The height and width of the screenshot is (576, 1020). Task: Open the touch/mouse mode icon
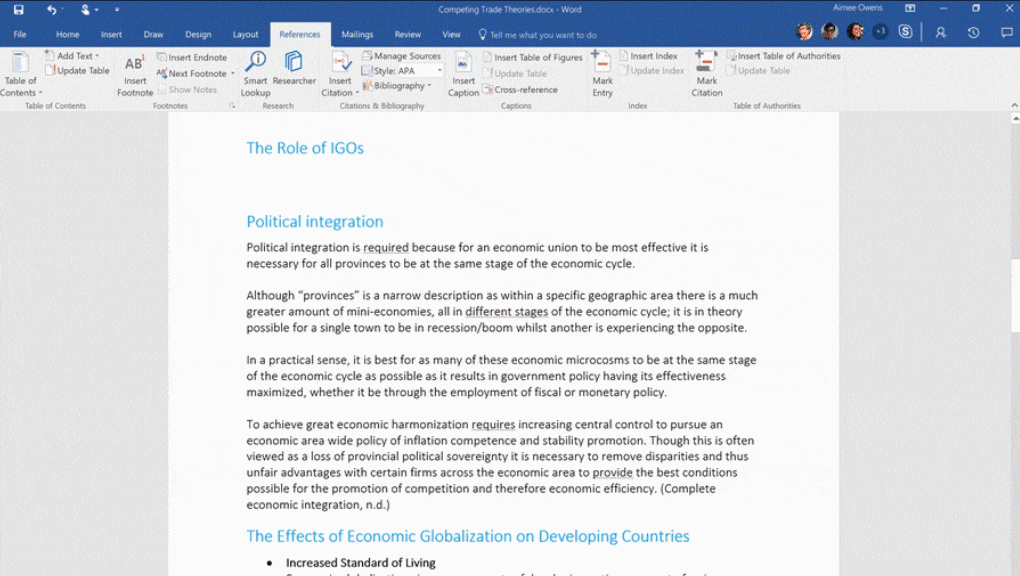85,9
